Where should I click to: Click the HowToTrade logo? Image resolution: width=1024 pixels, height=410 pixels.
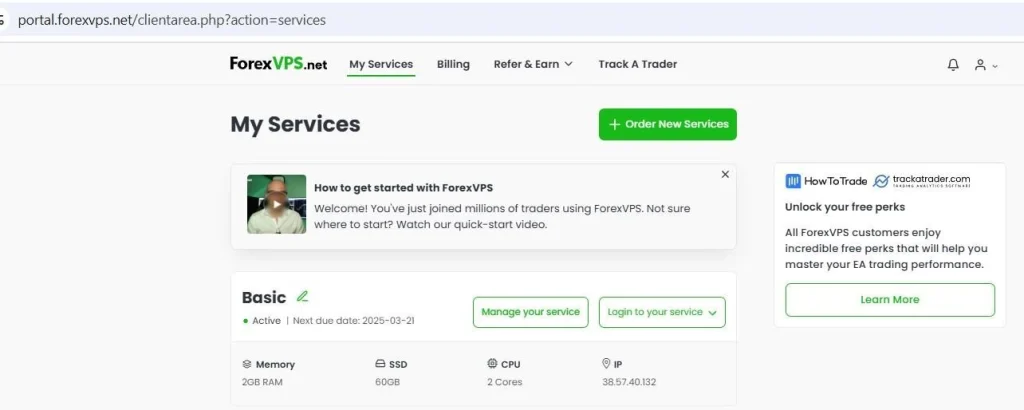[825, 181]
